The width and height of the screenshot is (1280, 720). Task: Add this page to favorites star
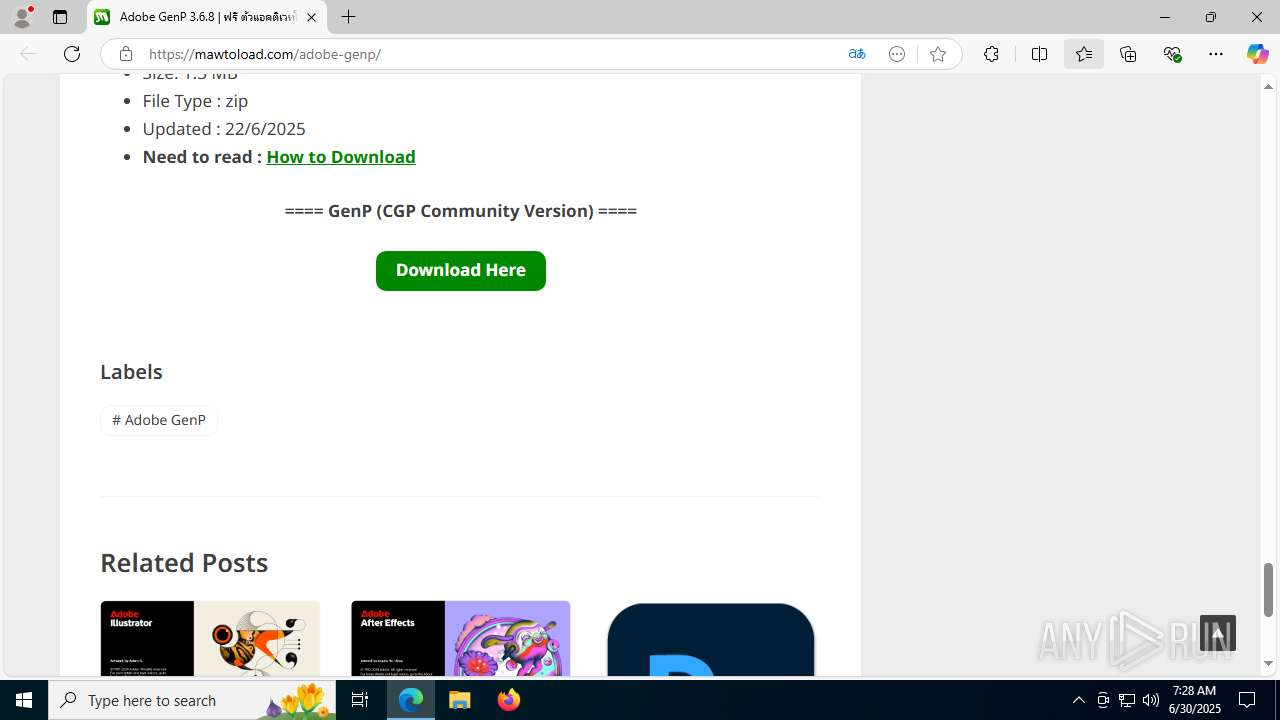(x=937, y=54)
